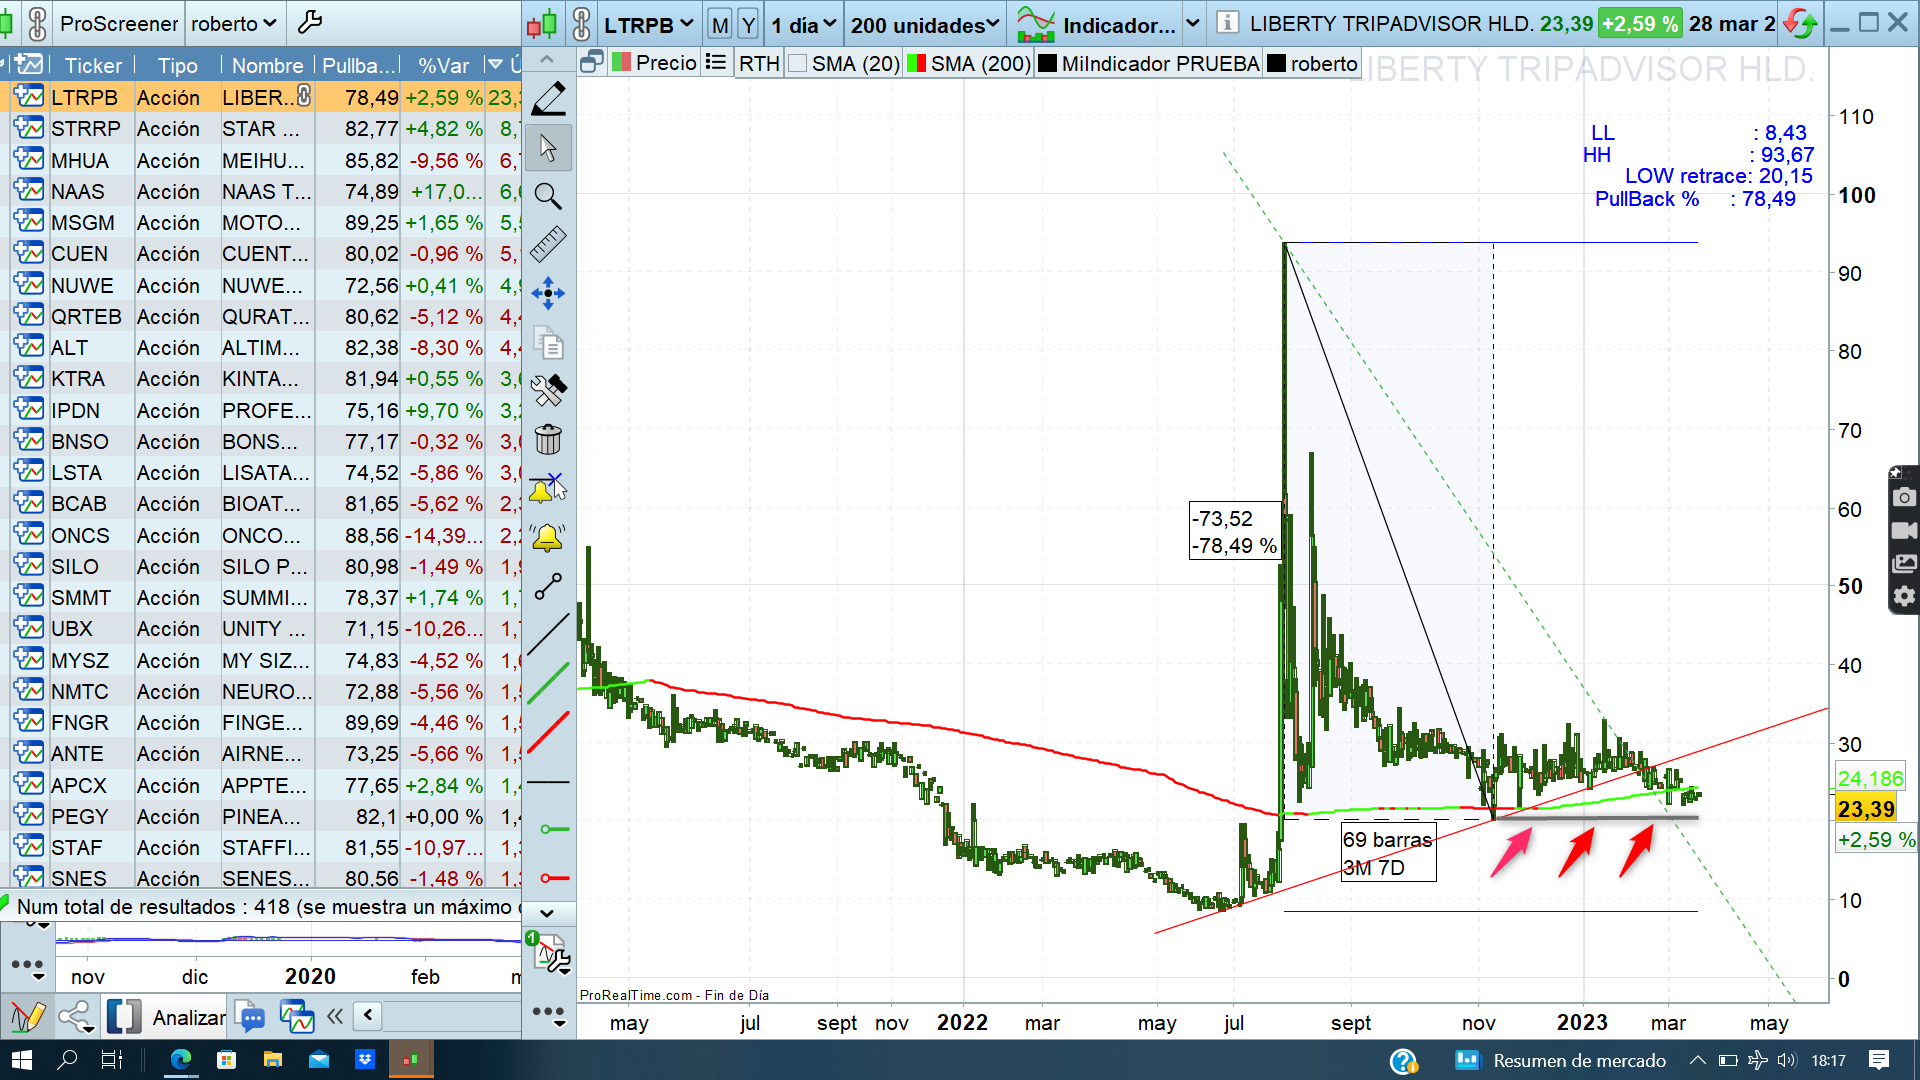Toggle the SMA (20) color box
Viewport: 1920px width, 1080px height.
tap(797, 64)
